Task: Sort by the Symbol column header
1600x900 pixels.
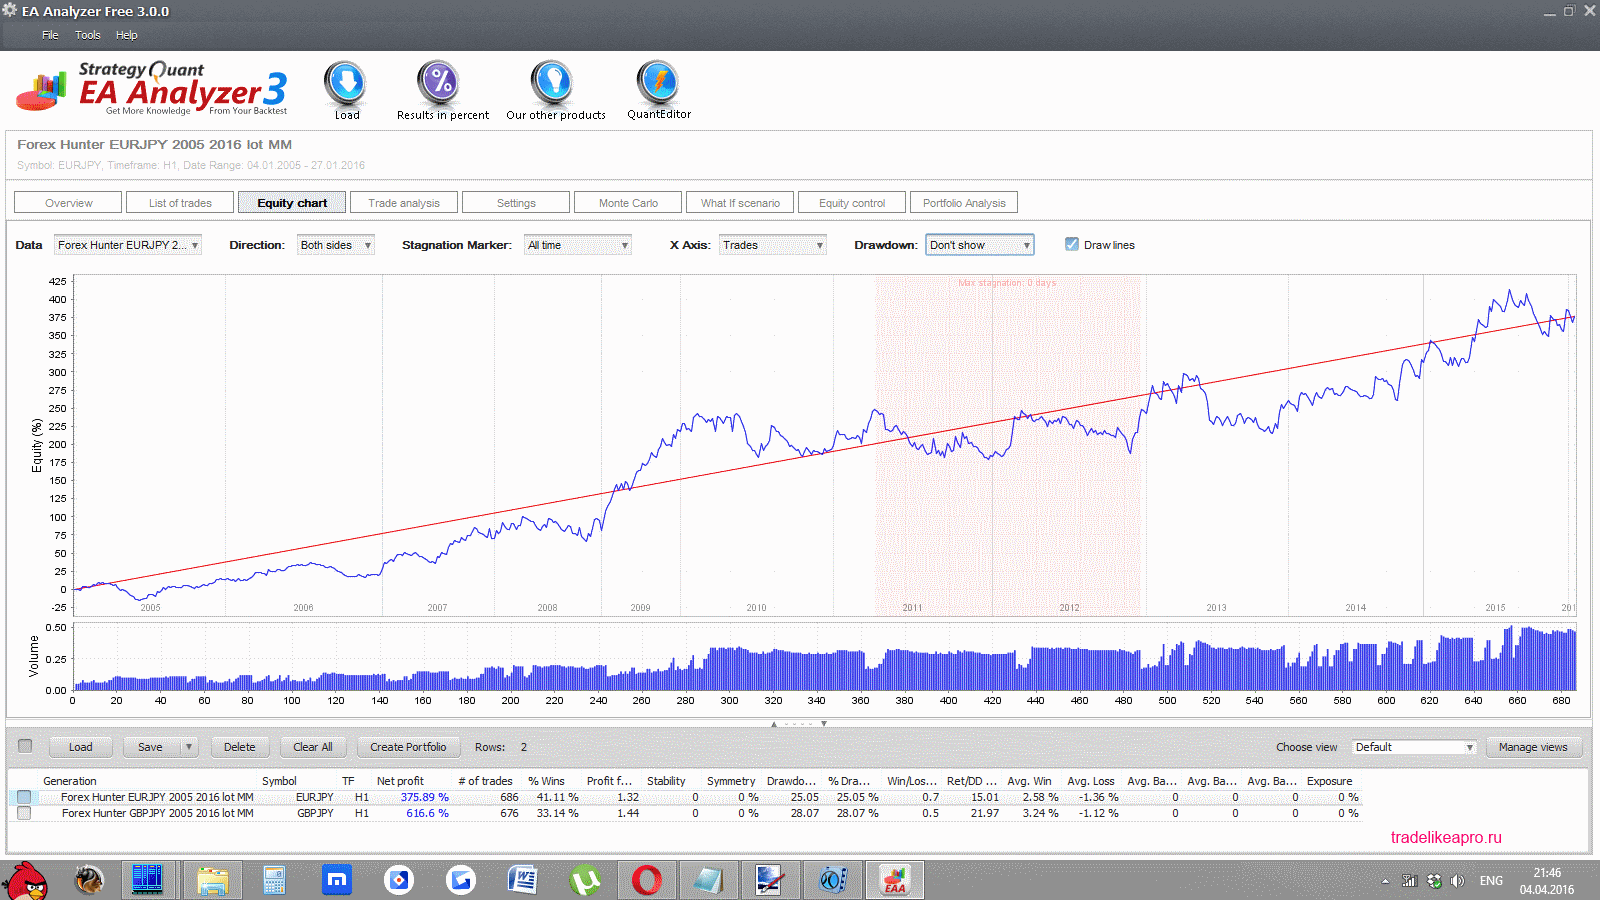Action: [x=279, y=781]
